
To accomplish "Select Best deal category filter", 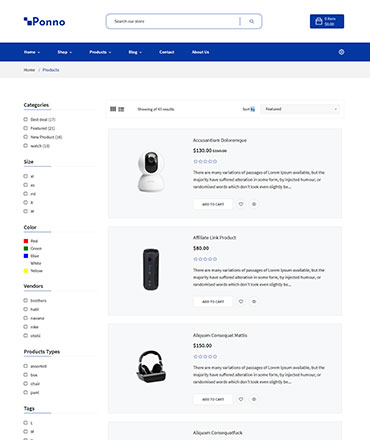I will [x=39, y=119].
